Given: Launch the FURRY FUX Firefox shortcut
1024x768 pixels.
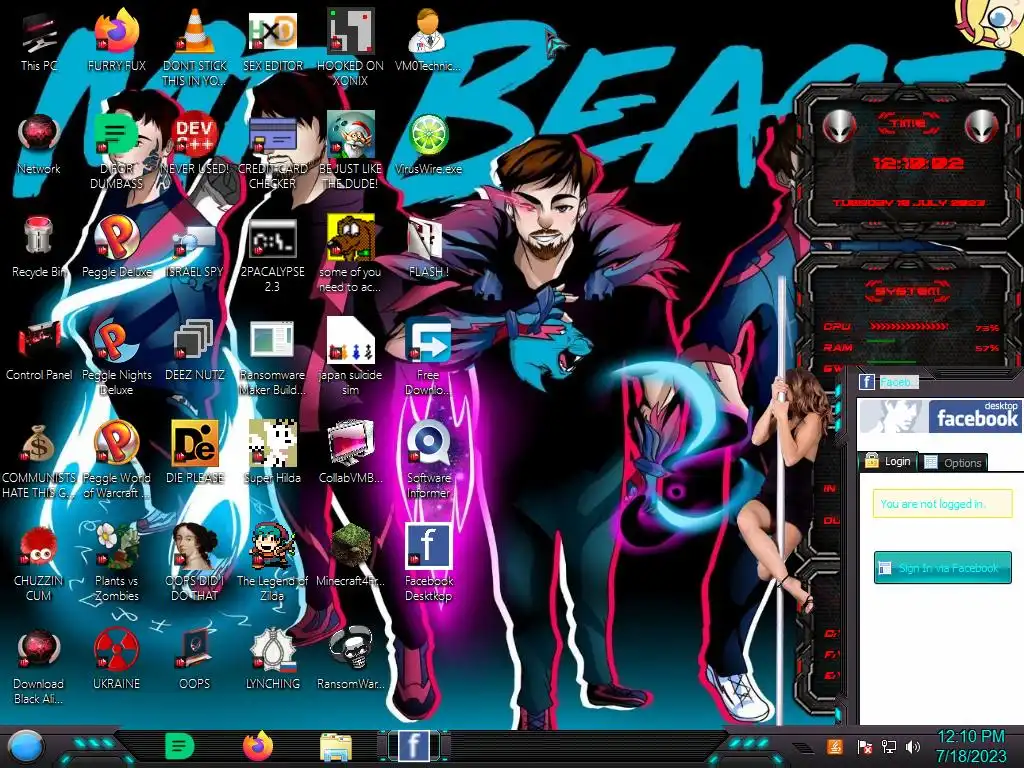Looking at the screenshot, I should tap(116, 41).
